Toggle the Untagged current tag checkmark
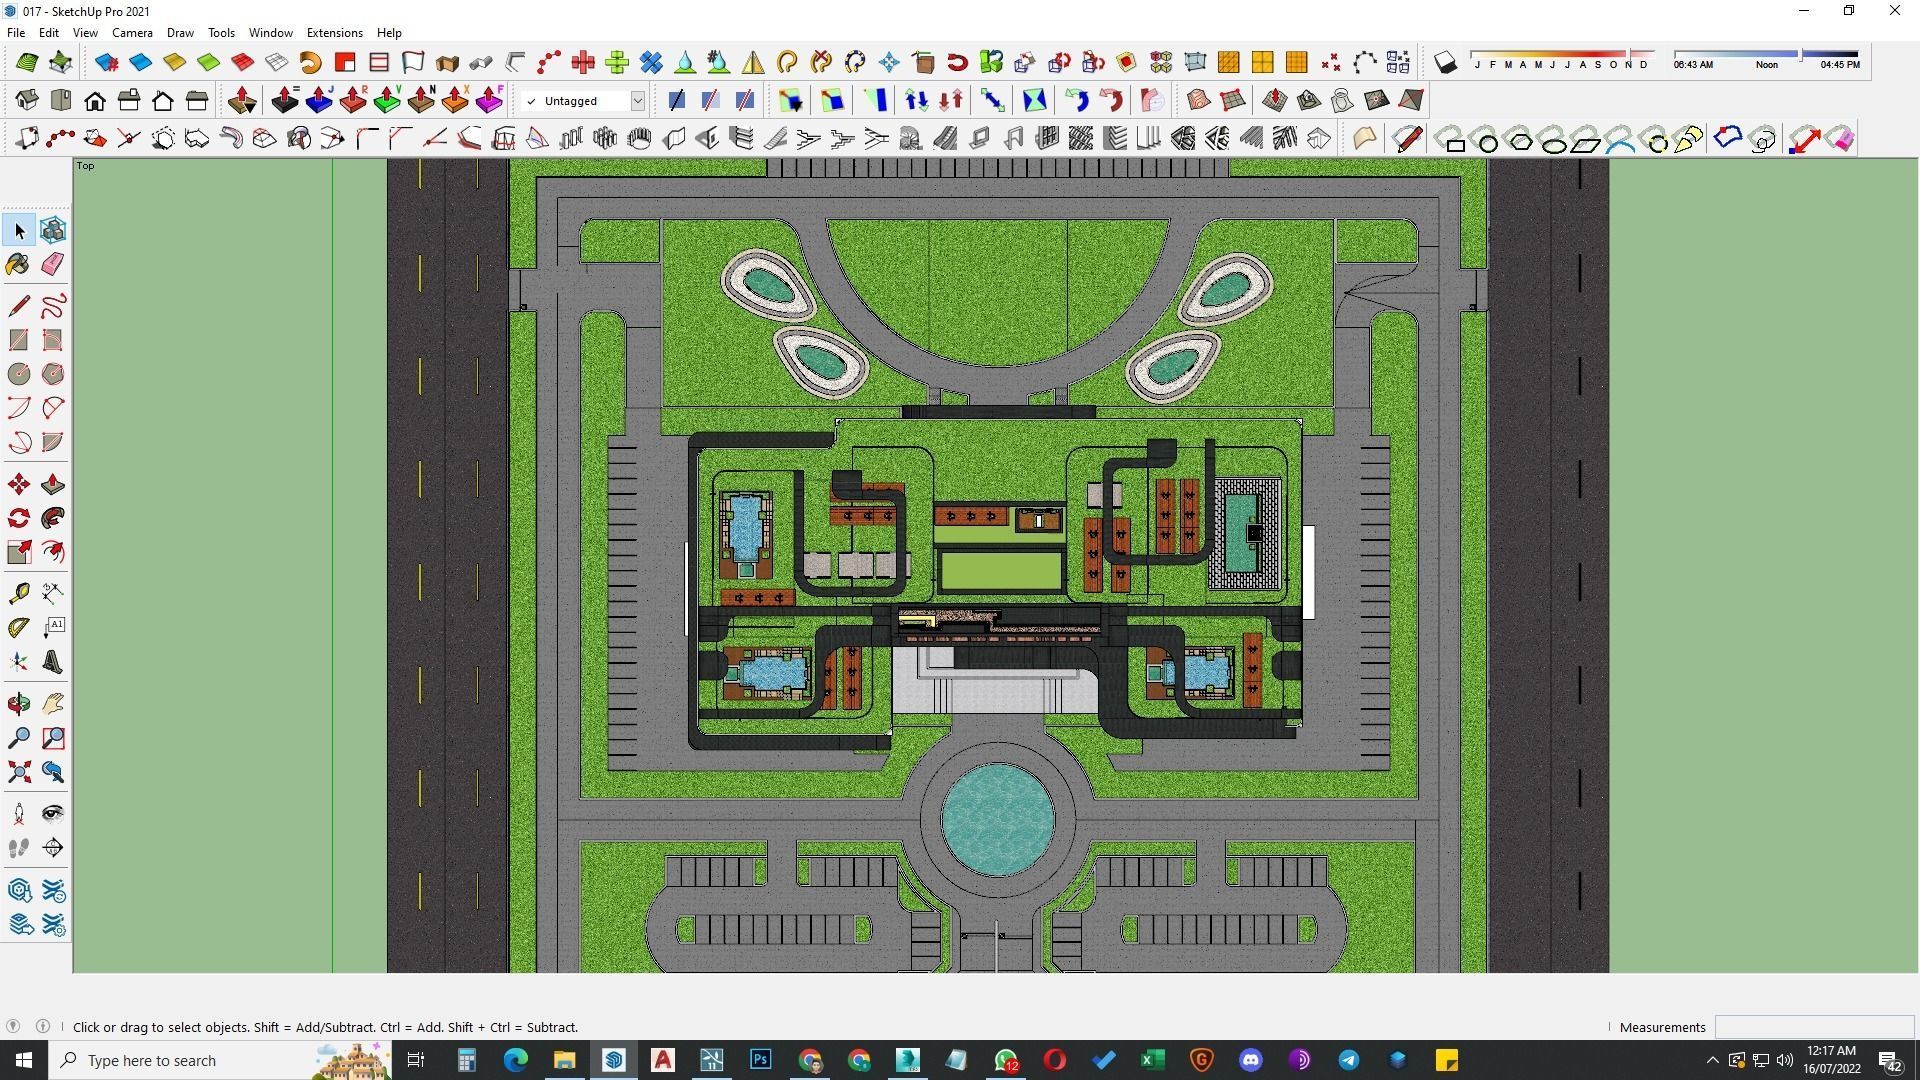1920x1080 pixels. [x=531, y=101]
